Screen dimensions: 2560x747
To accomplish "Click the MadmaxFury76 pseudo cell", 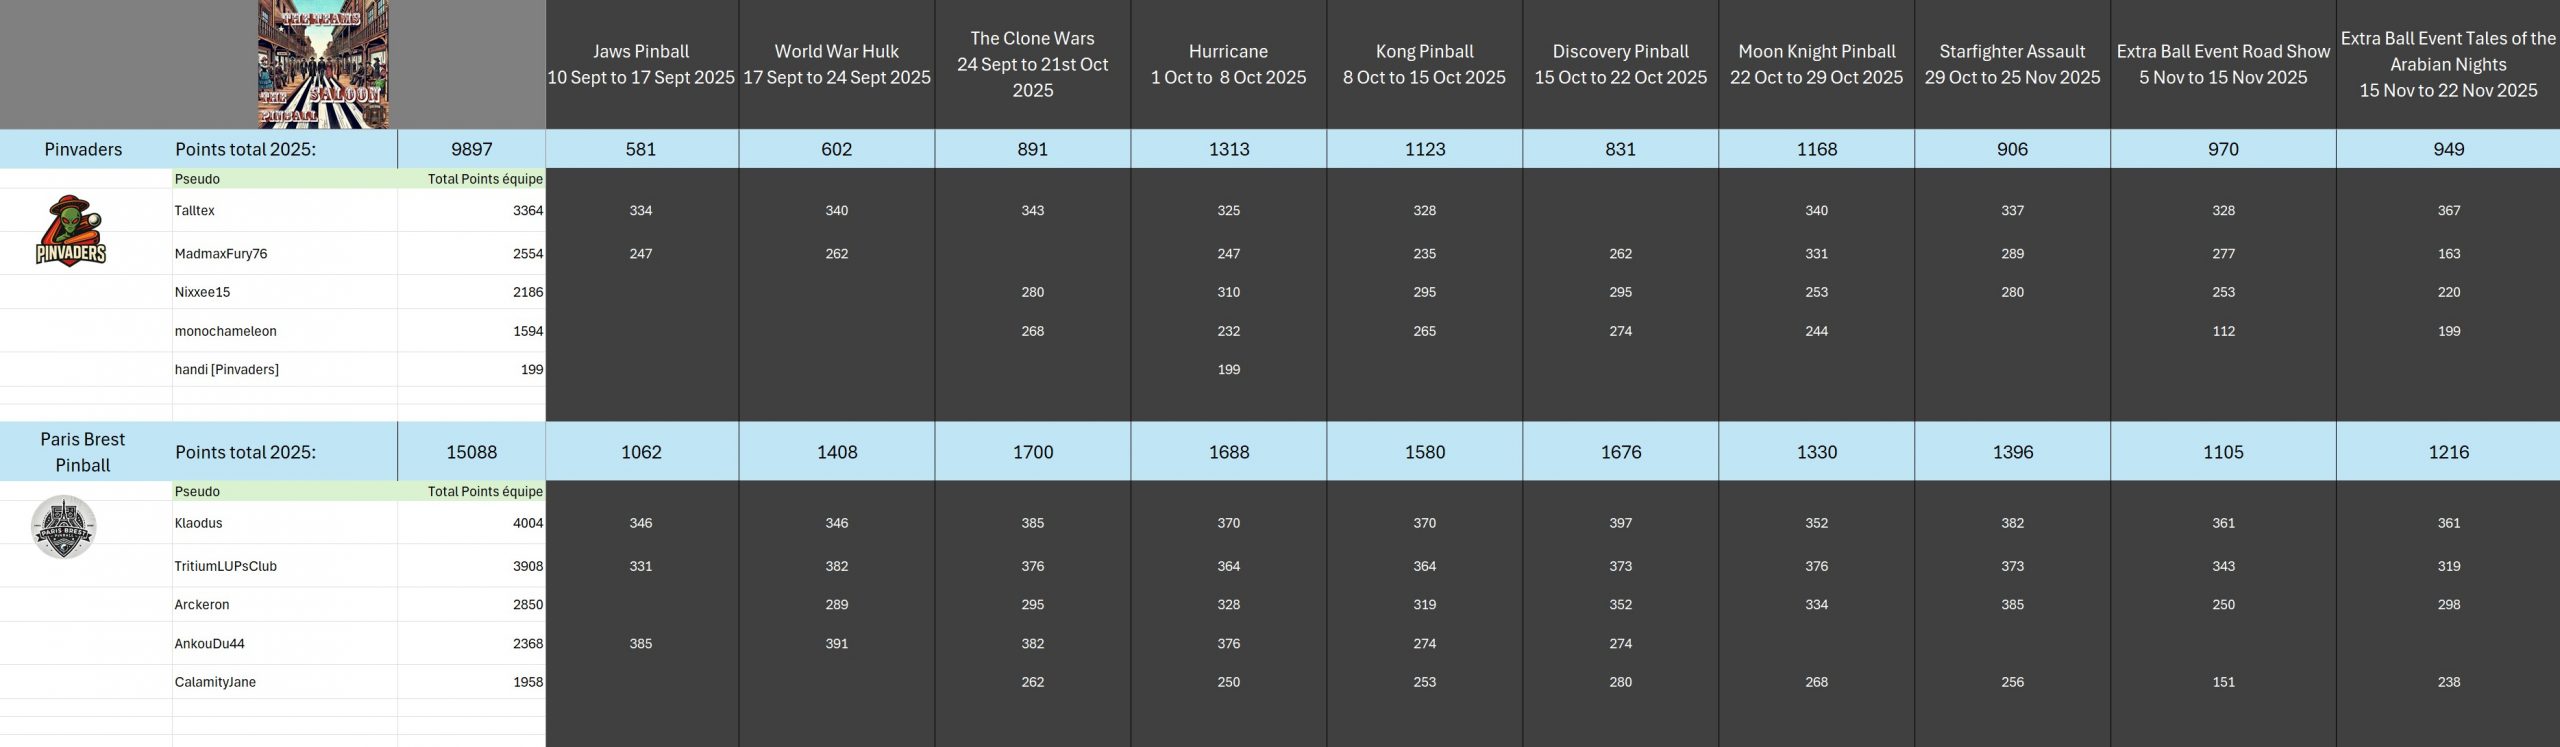I will (284, 254).
